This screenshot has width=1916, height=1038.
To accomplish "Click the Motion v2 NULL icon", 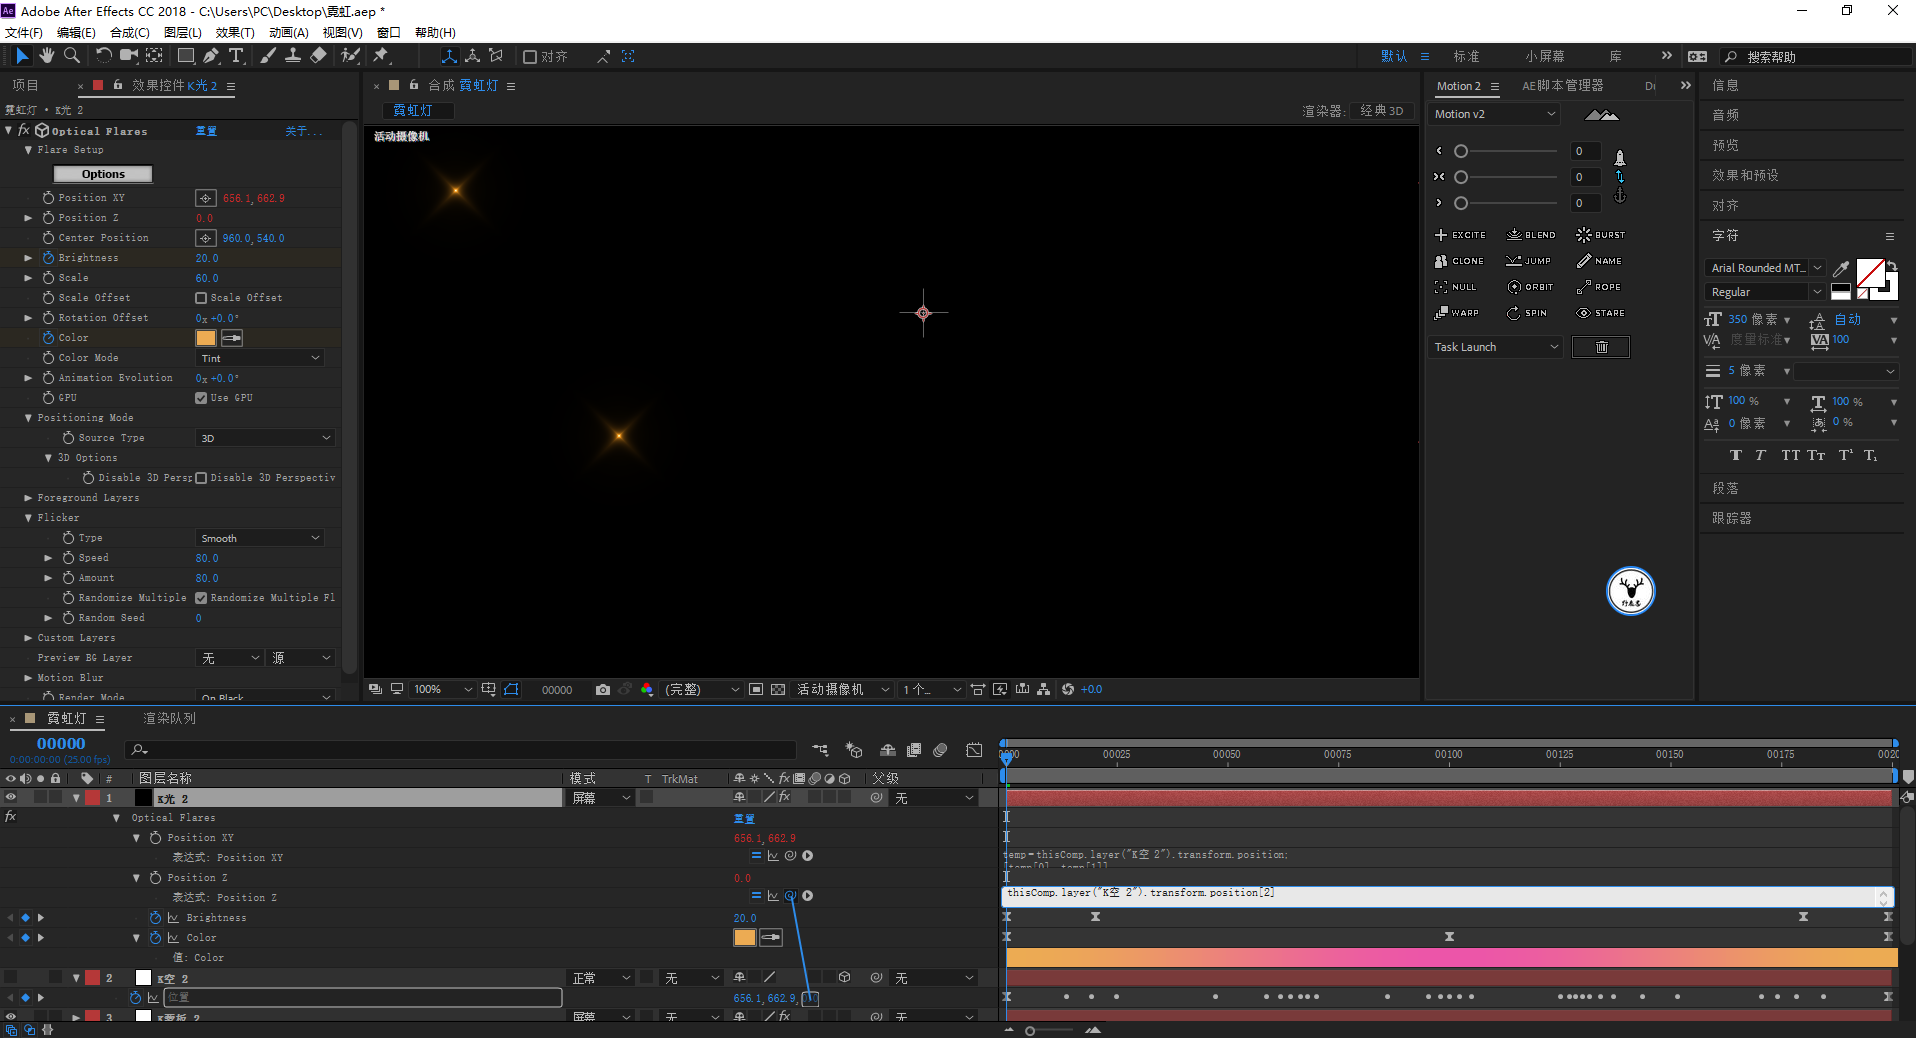I will tap(1455, 287).
